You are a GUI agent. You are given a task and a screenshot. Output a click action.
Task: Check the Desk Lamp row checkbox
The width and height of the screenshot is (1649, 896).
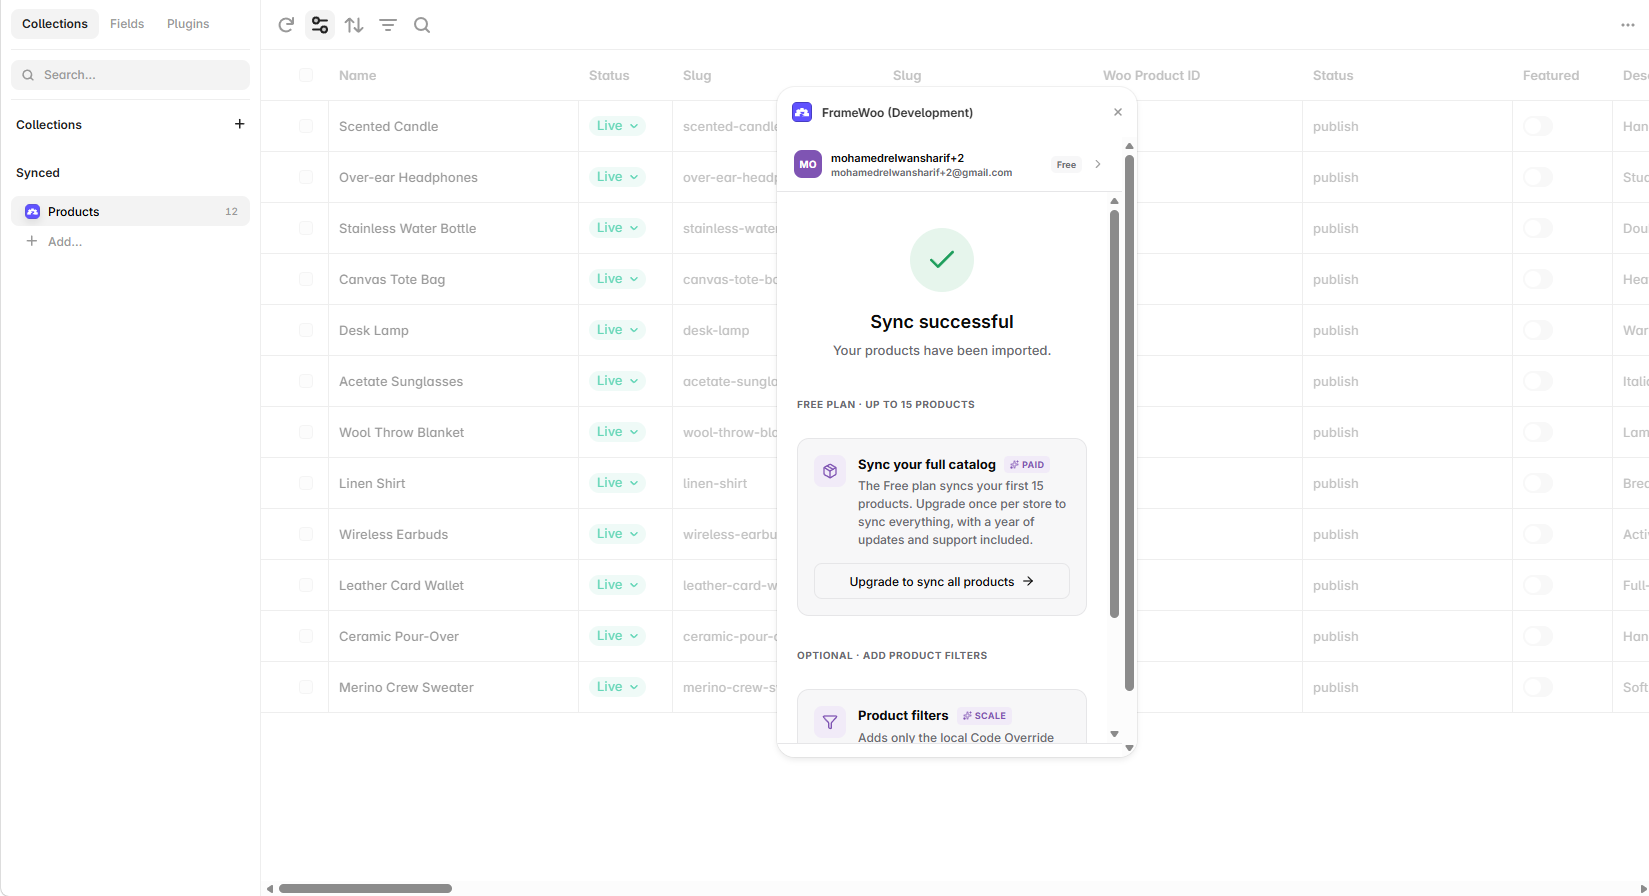pyautogui.click(x=306, y=330)
